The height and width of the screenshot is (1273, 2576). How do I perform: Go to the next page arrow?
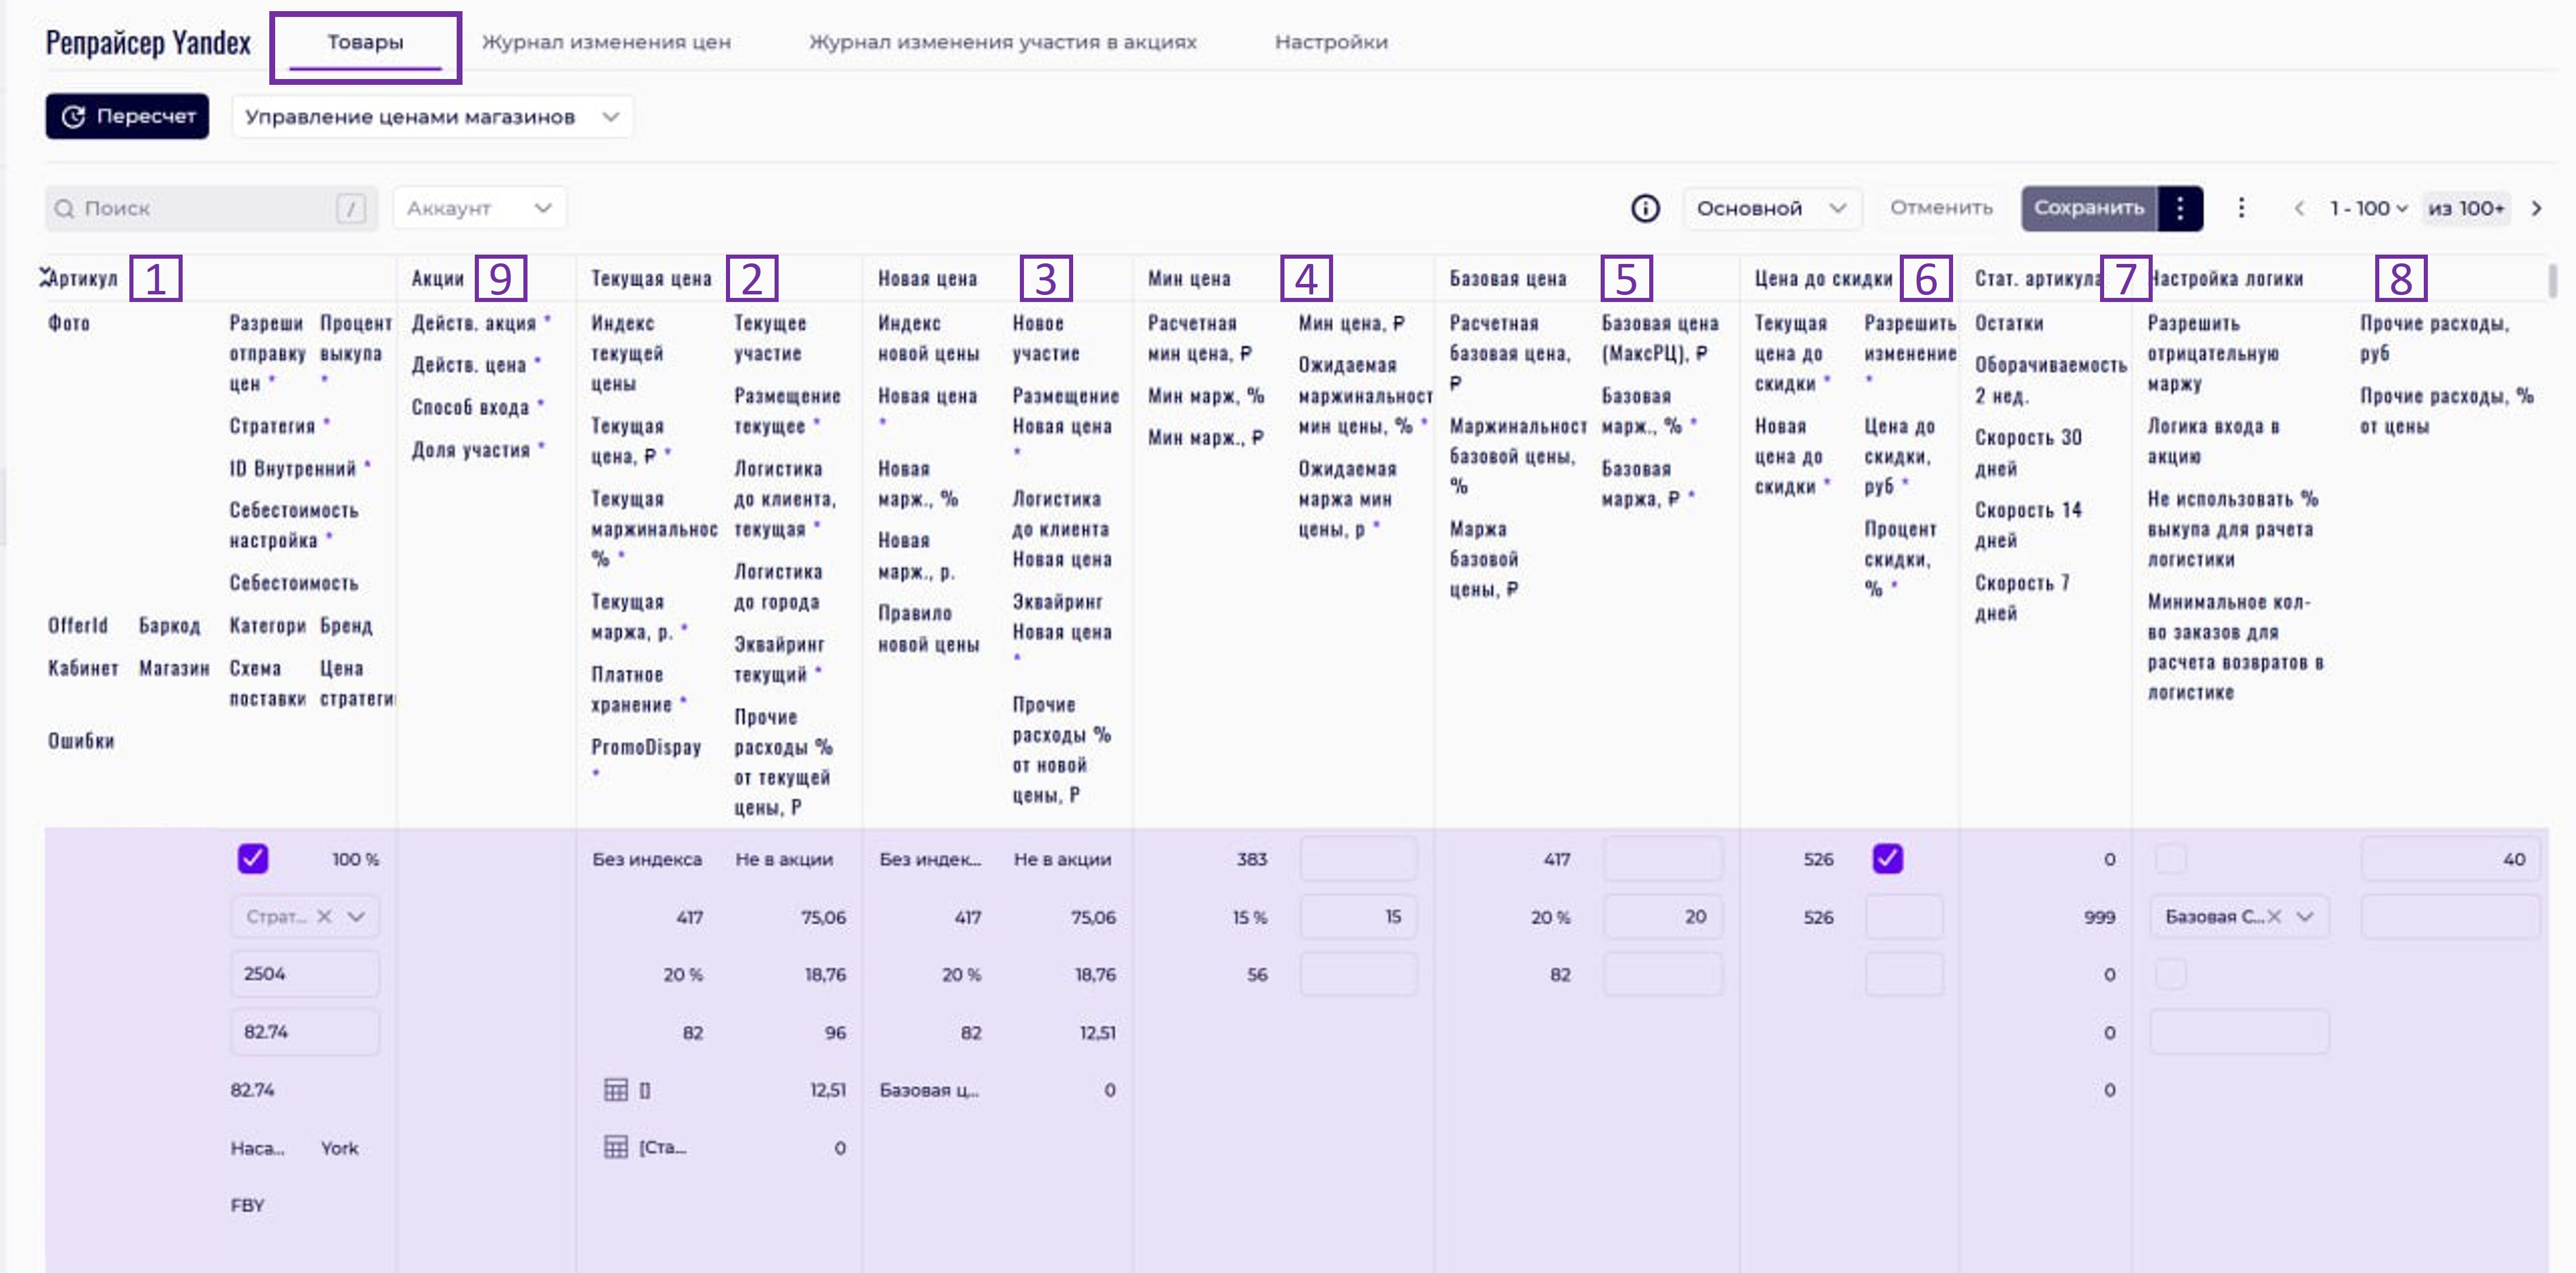[2536, 208]
